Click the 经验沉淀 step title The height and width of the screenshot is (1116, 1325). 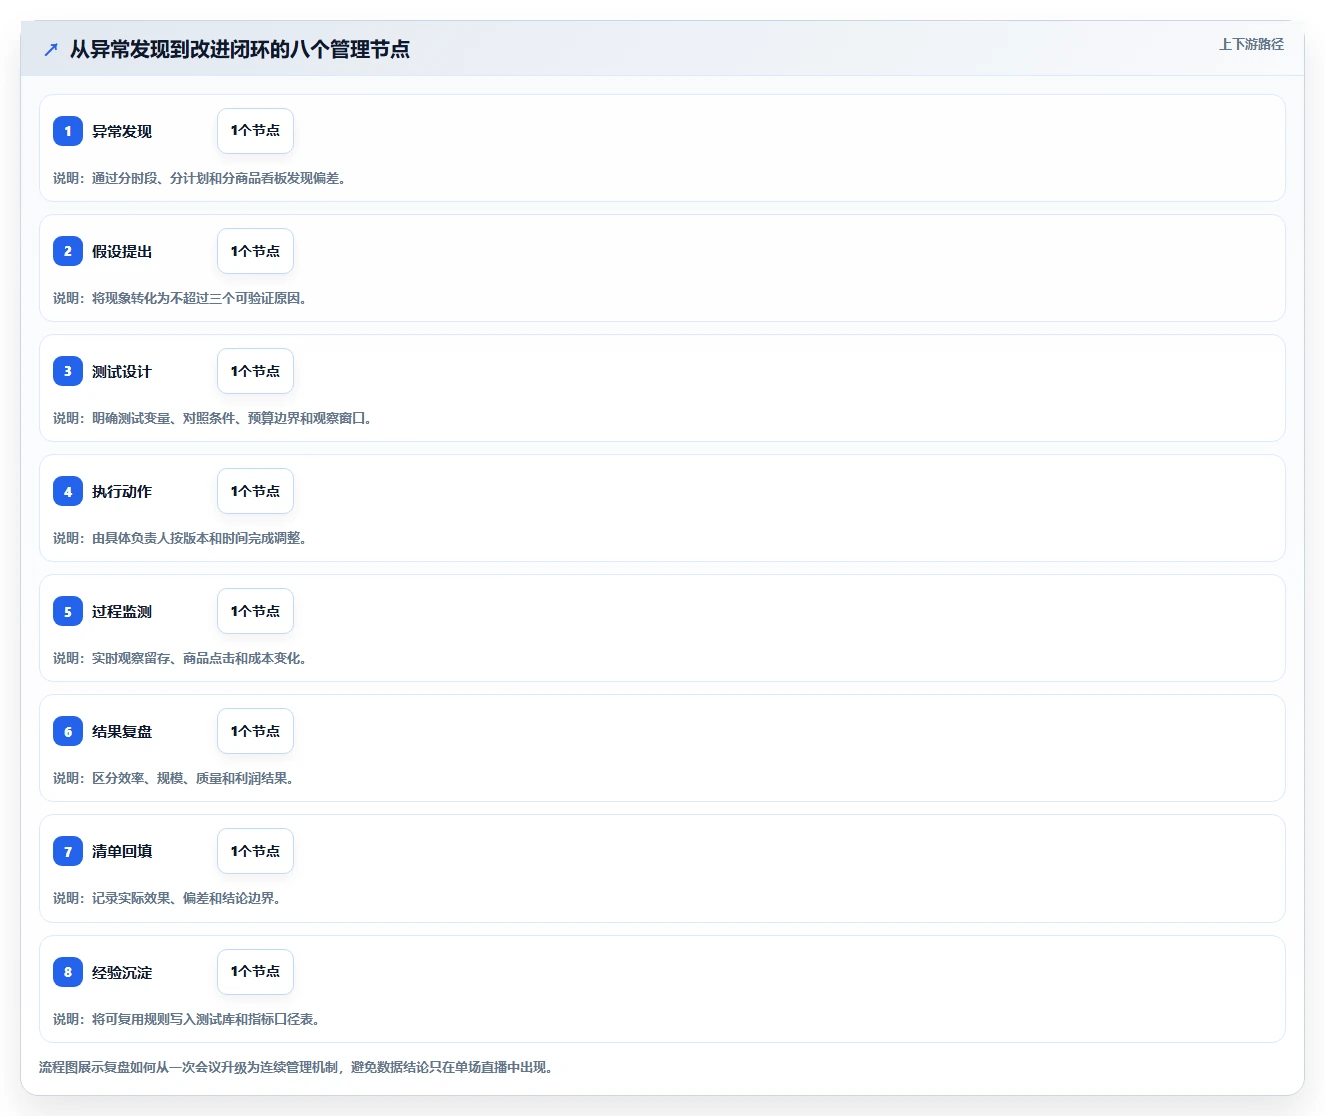pyautogui.click(x=122, y=972)
